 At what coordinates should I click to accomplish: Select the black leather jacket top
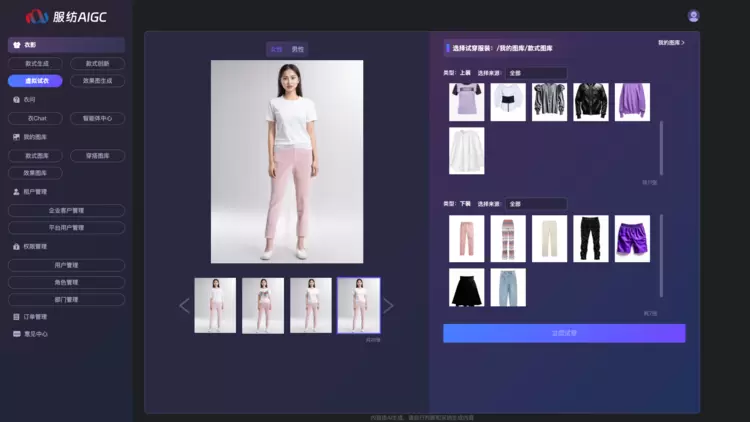coord(590,102)
